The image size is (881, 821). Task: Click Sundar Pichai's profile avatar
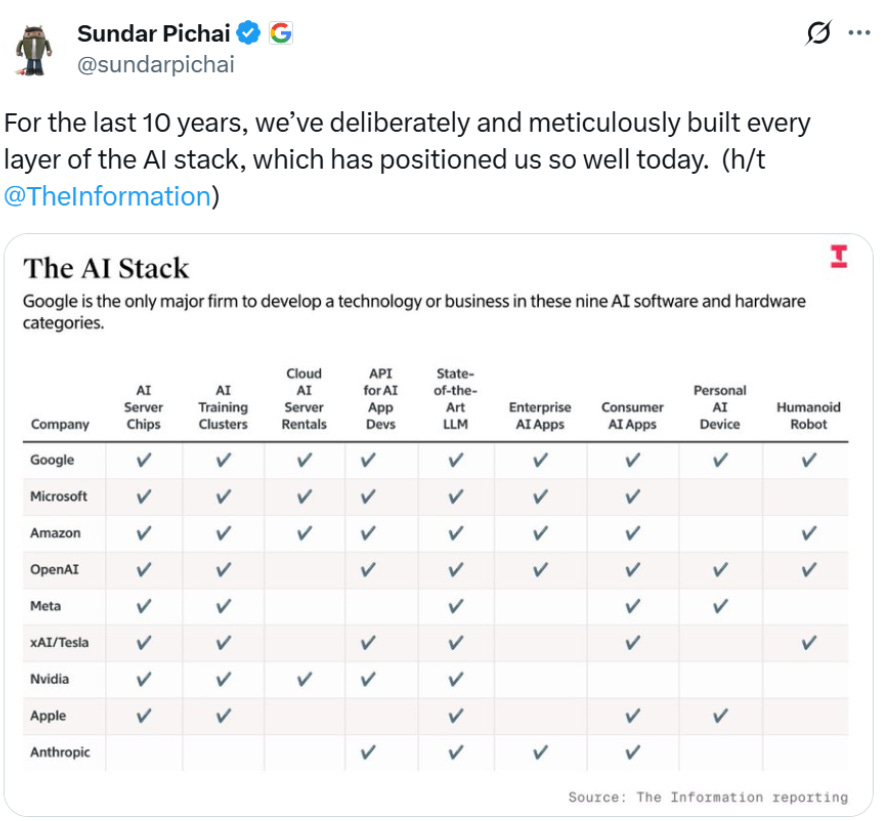coord(34,50)
